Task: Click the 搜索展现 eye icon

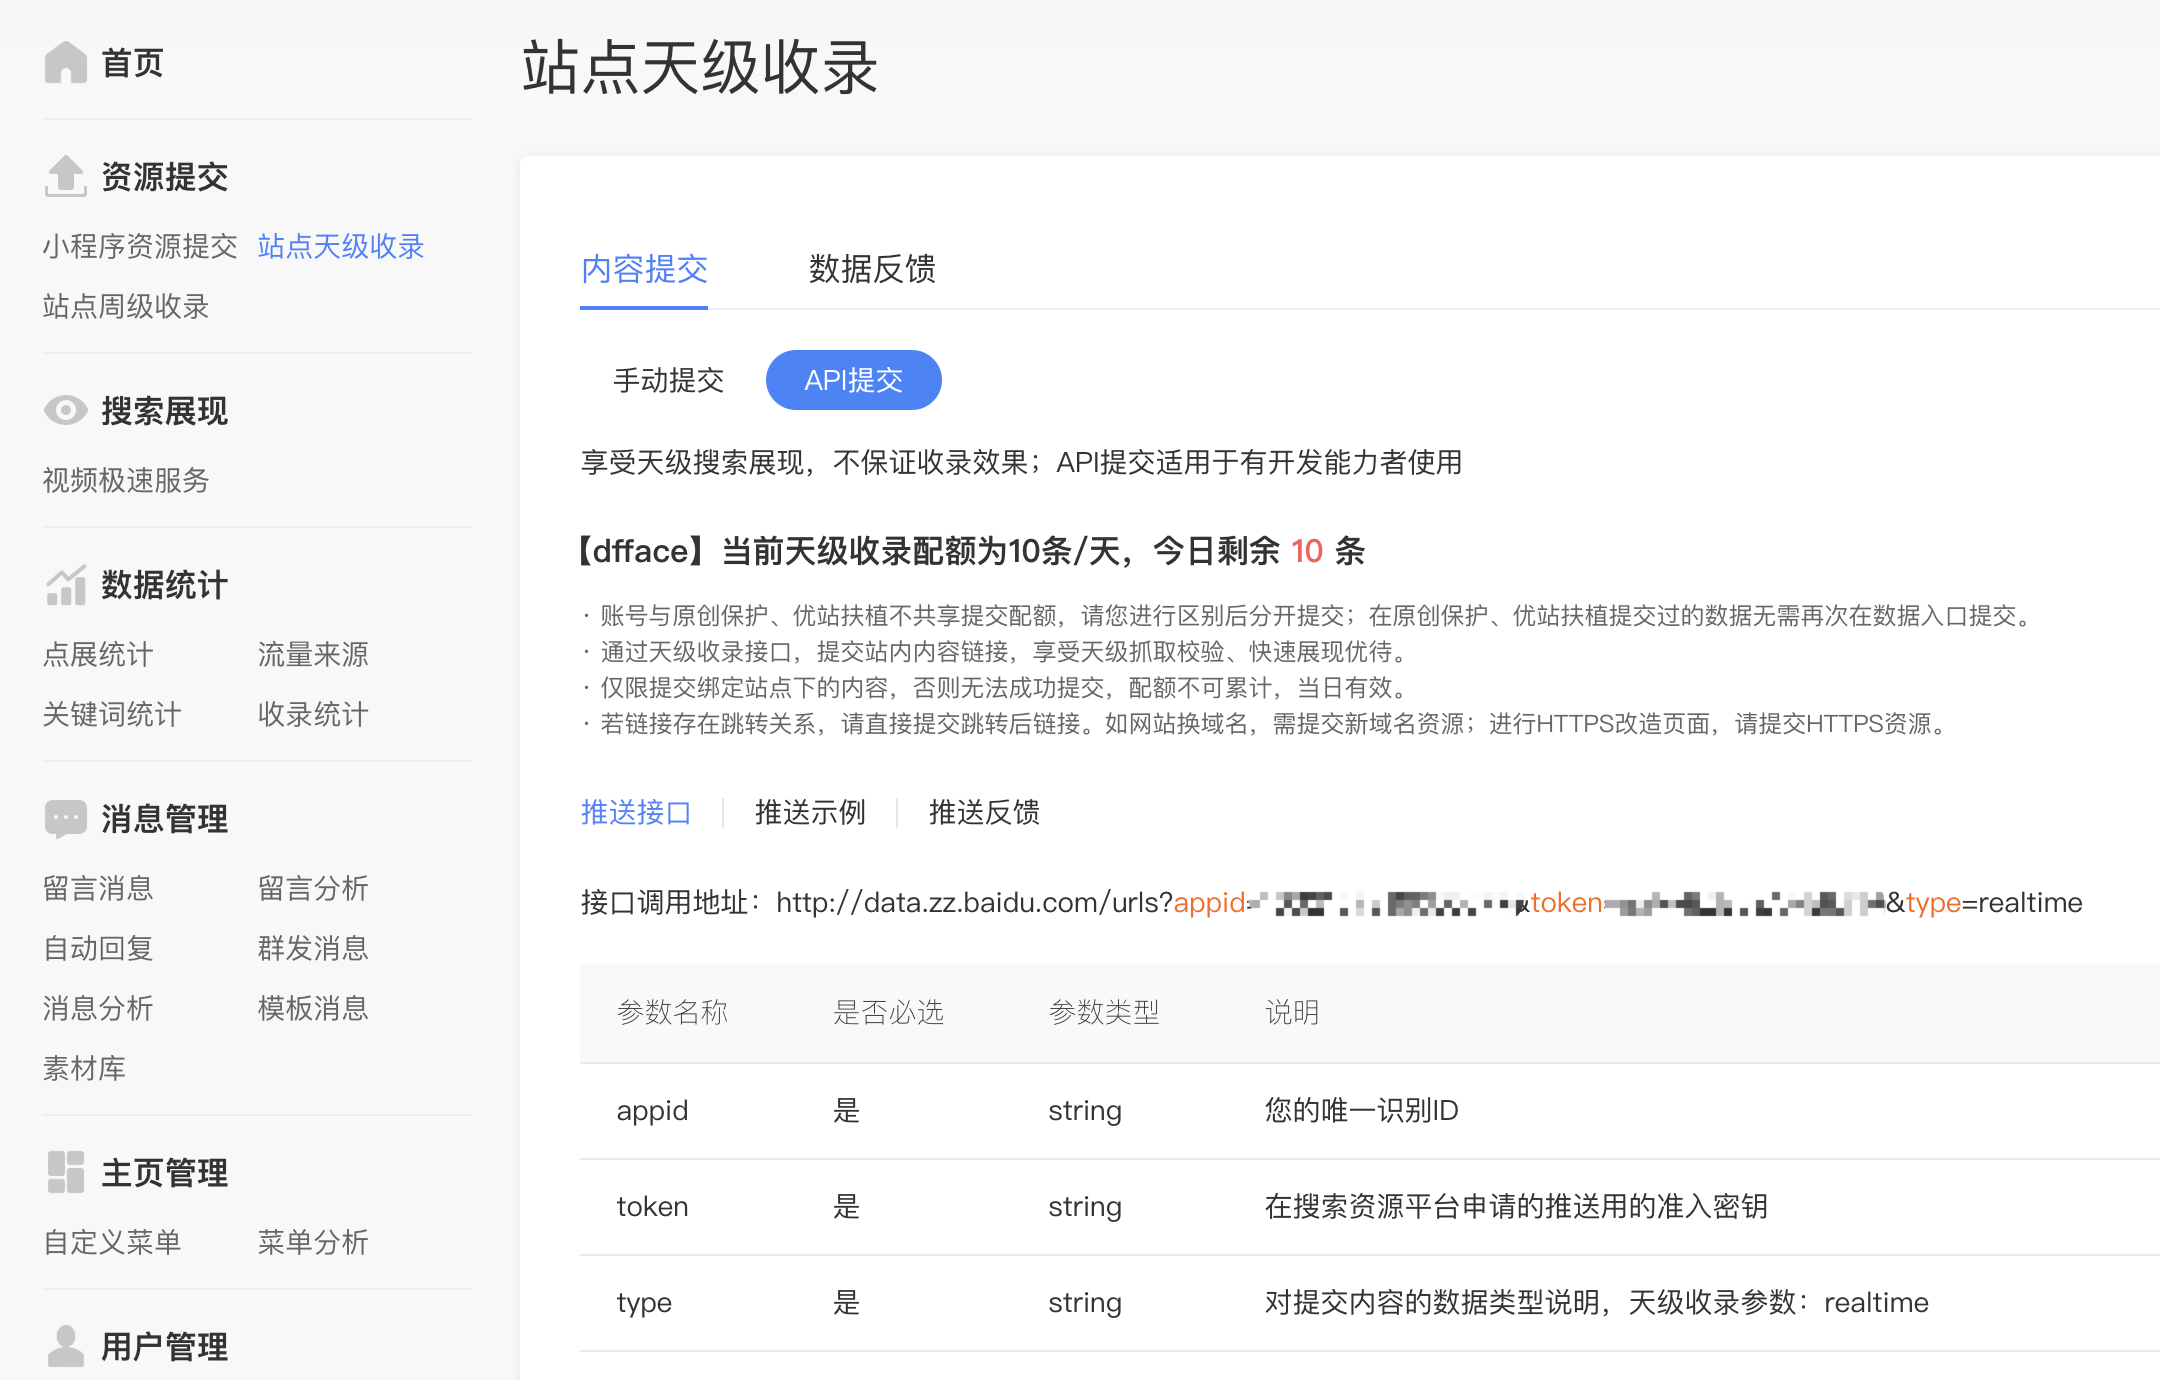Action: pyautogui.click(x=66, y=410)
